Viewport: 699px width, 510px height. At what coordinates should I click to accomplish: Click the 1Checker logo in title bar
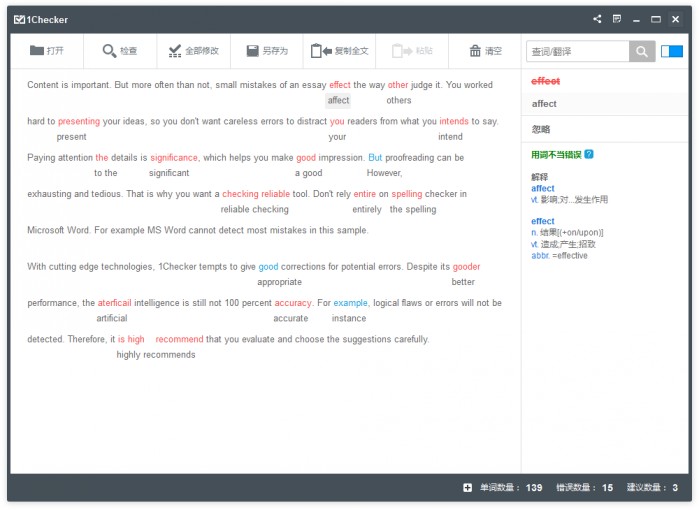(x=41, y=20)
